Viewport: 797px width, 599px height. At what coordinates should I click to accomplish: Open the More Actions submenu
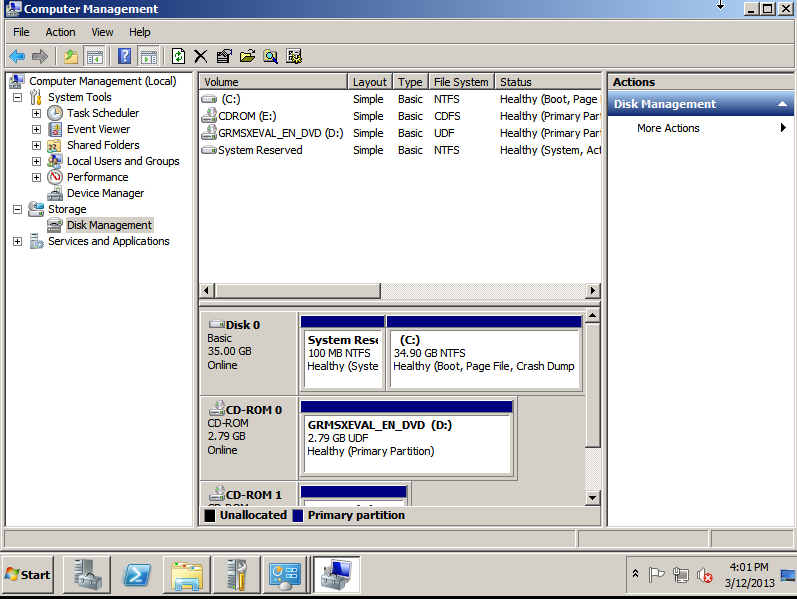click(x=700, y=128)
